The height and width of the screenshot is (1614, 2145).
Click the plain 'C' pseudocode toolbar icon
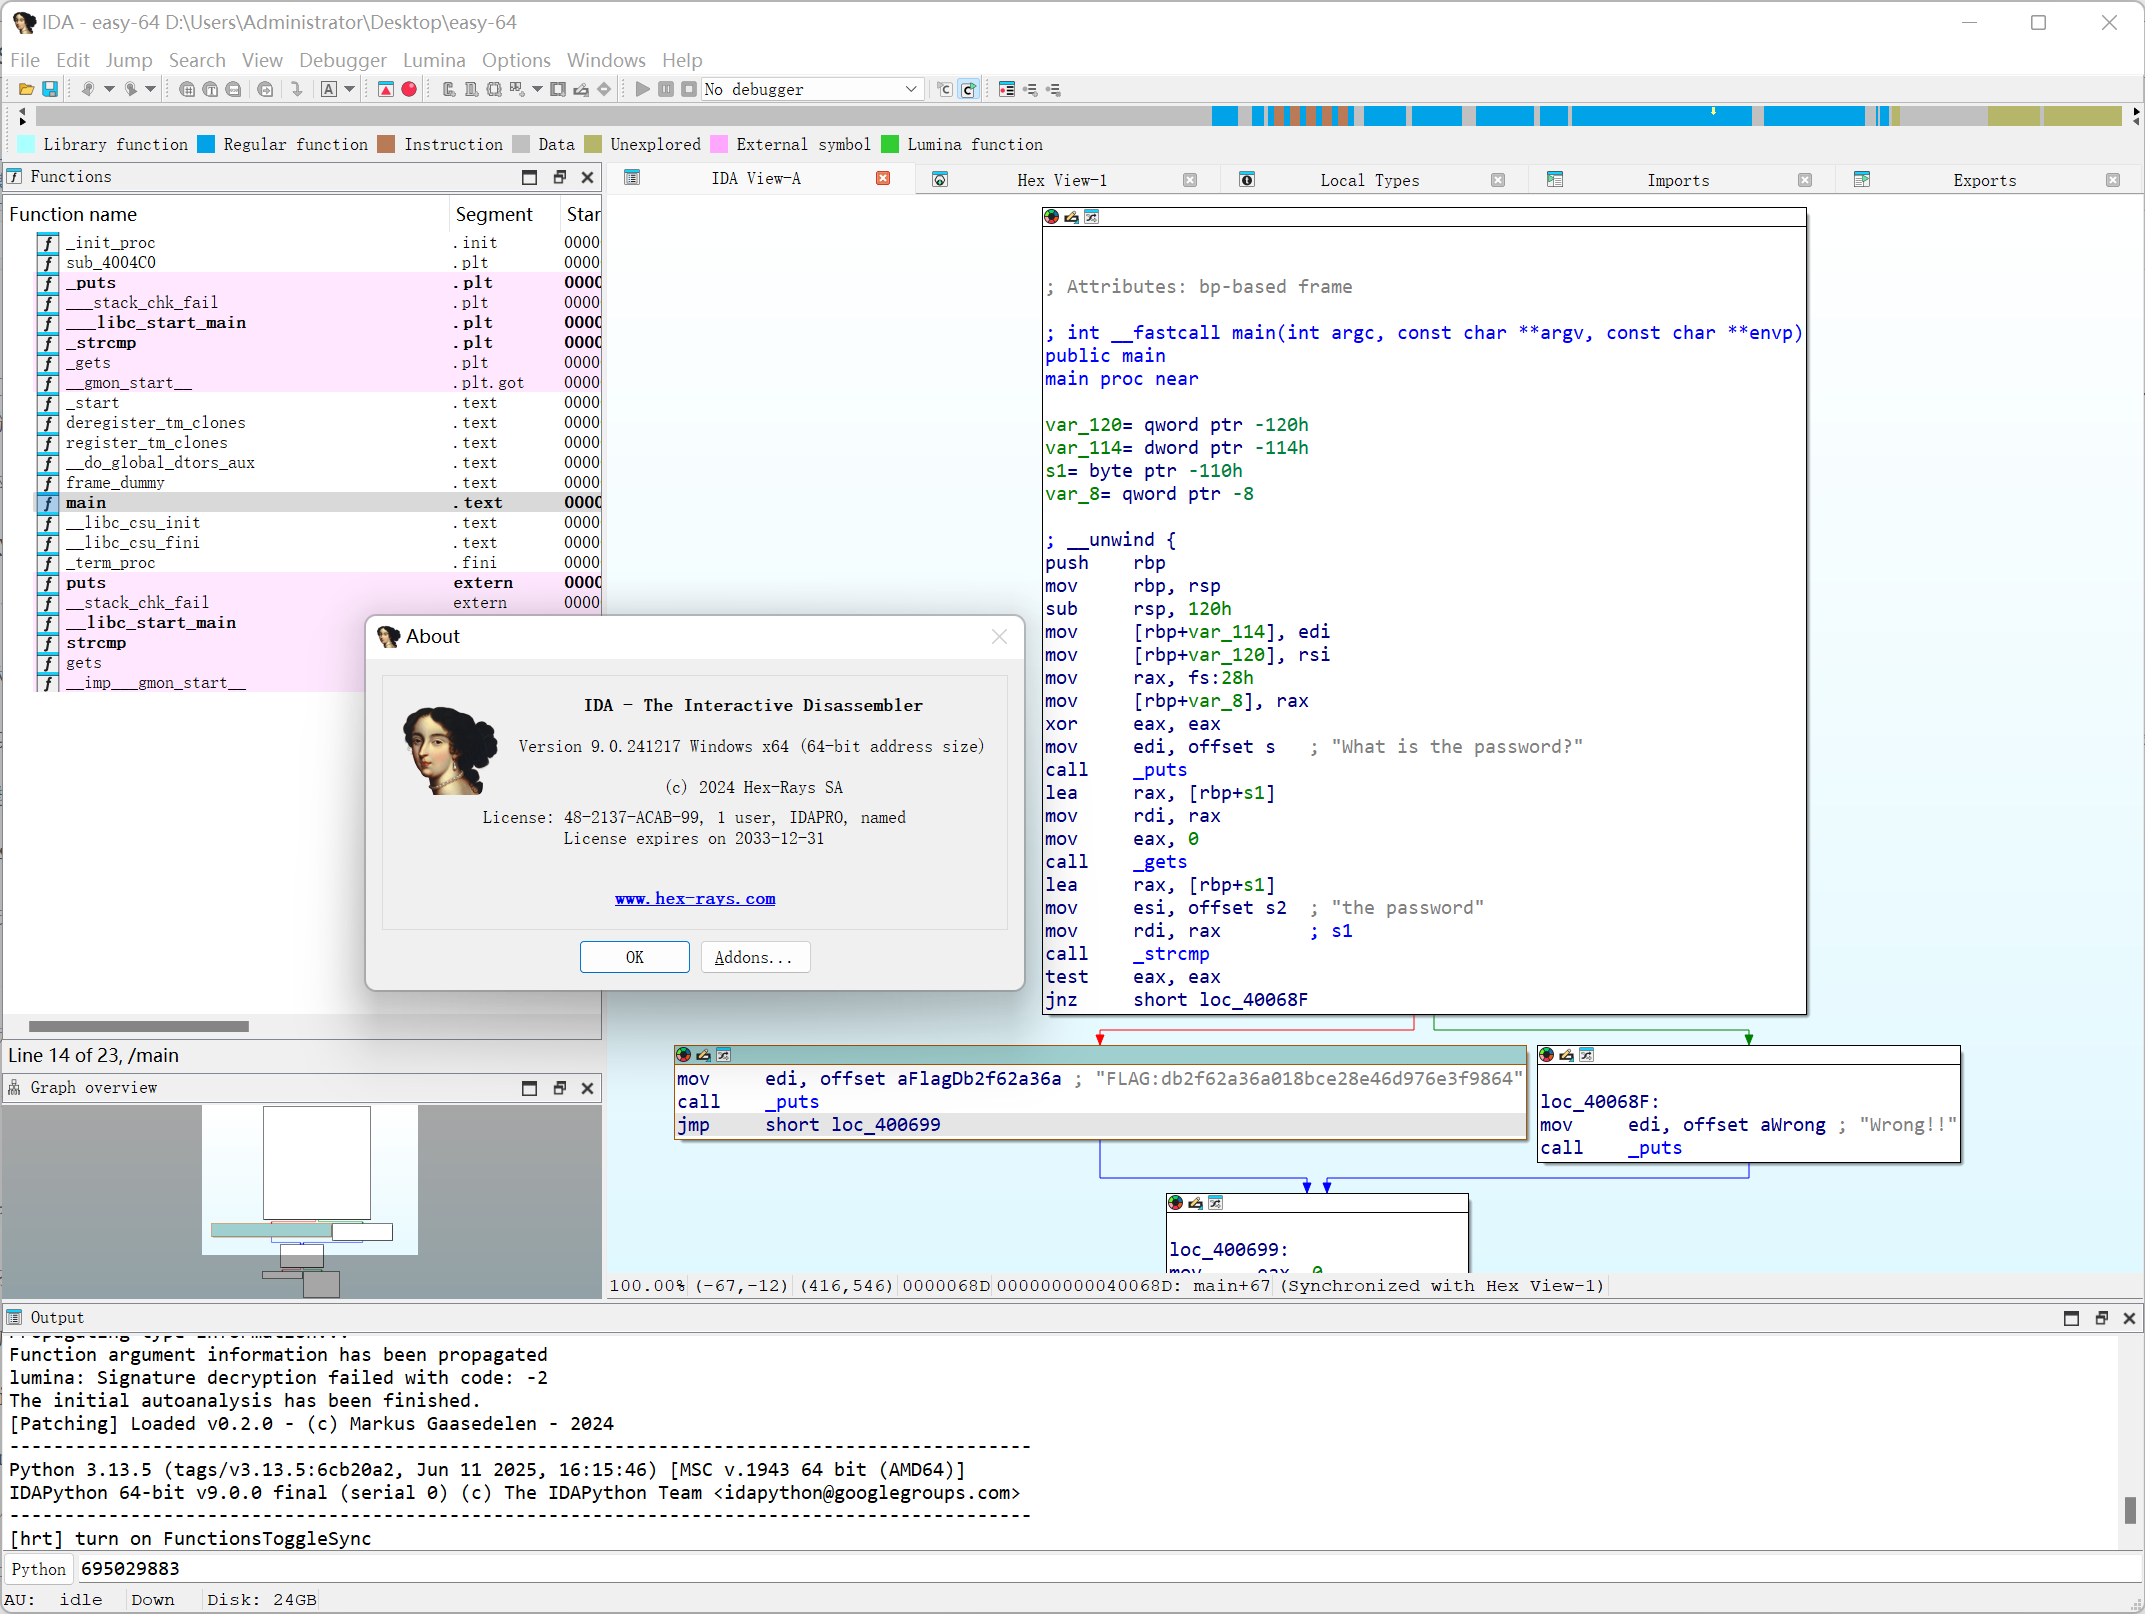click(x=945, y=89)
